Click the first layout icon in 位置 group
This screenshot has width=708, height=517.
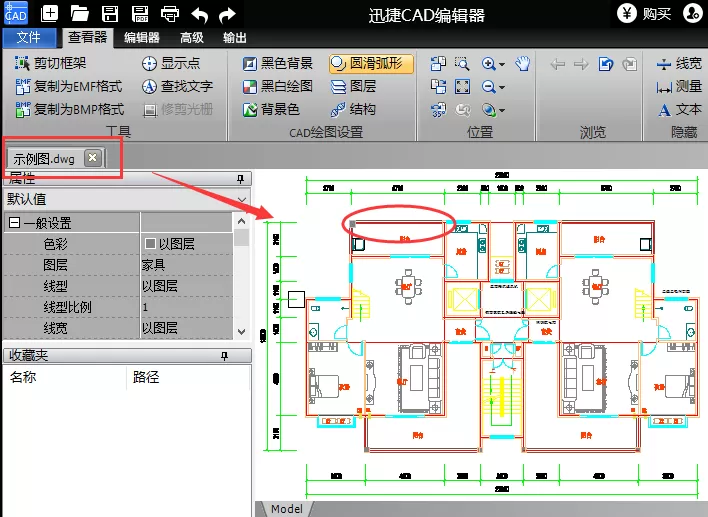(438, 64)
